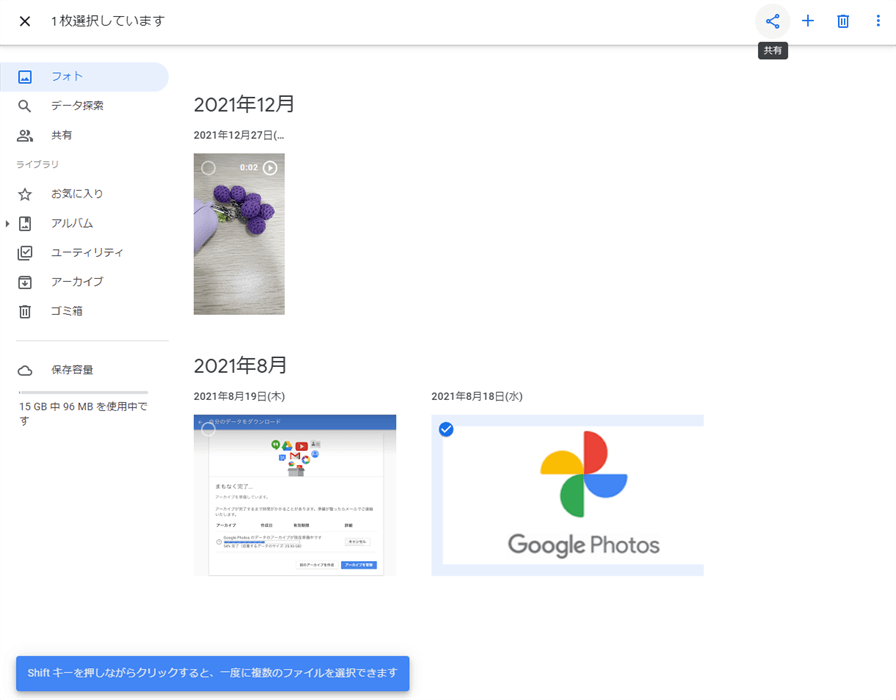Click the trash delete icon in toolbar
This screenshot has height=700, width=896.
(x=843, y=22)
